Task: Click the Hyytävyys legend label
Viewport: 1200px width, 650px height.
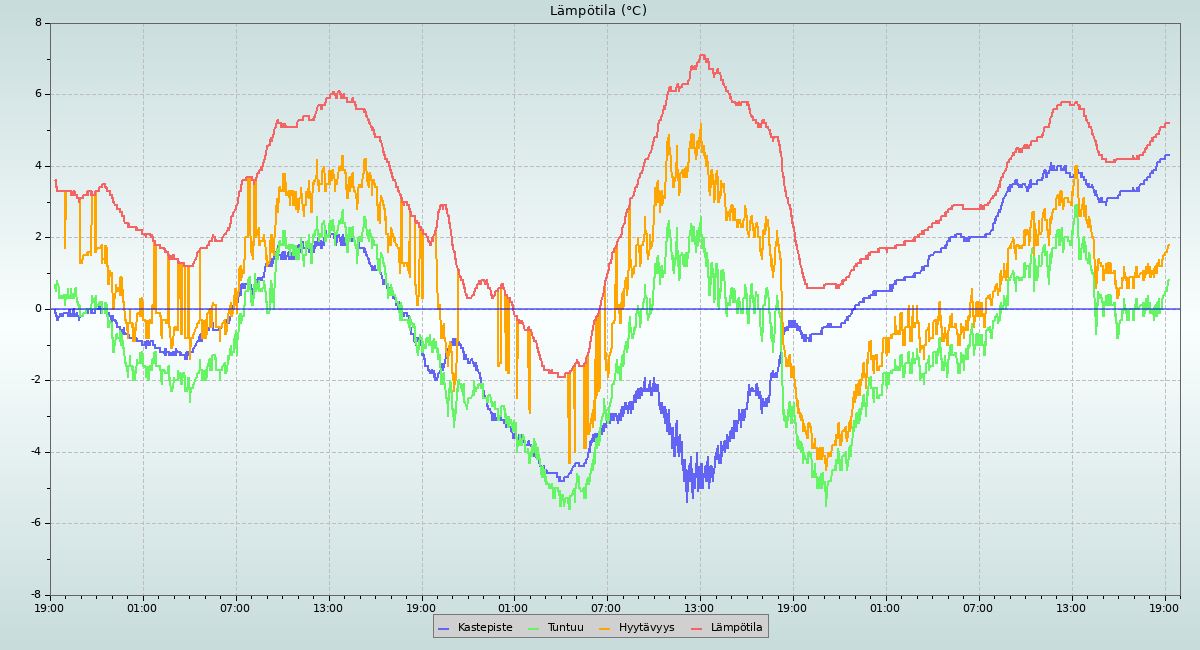Action: click(x=646, y=627)
